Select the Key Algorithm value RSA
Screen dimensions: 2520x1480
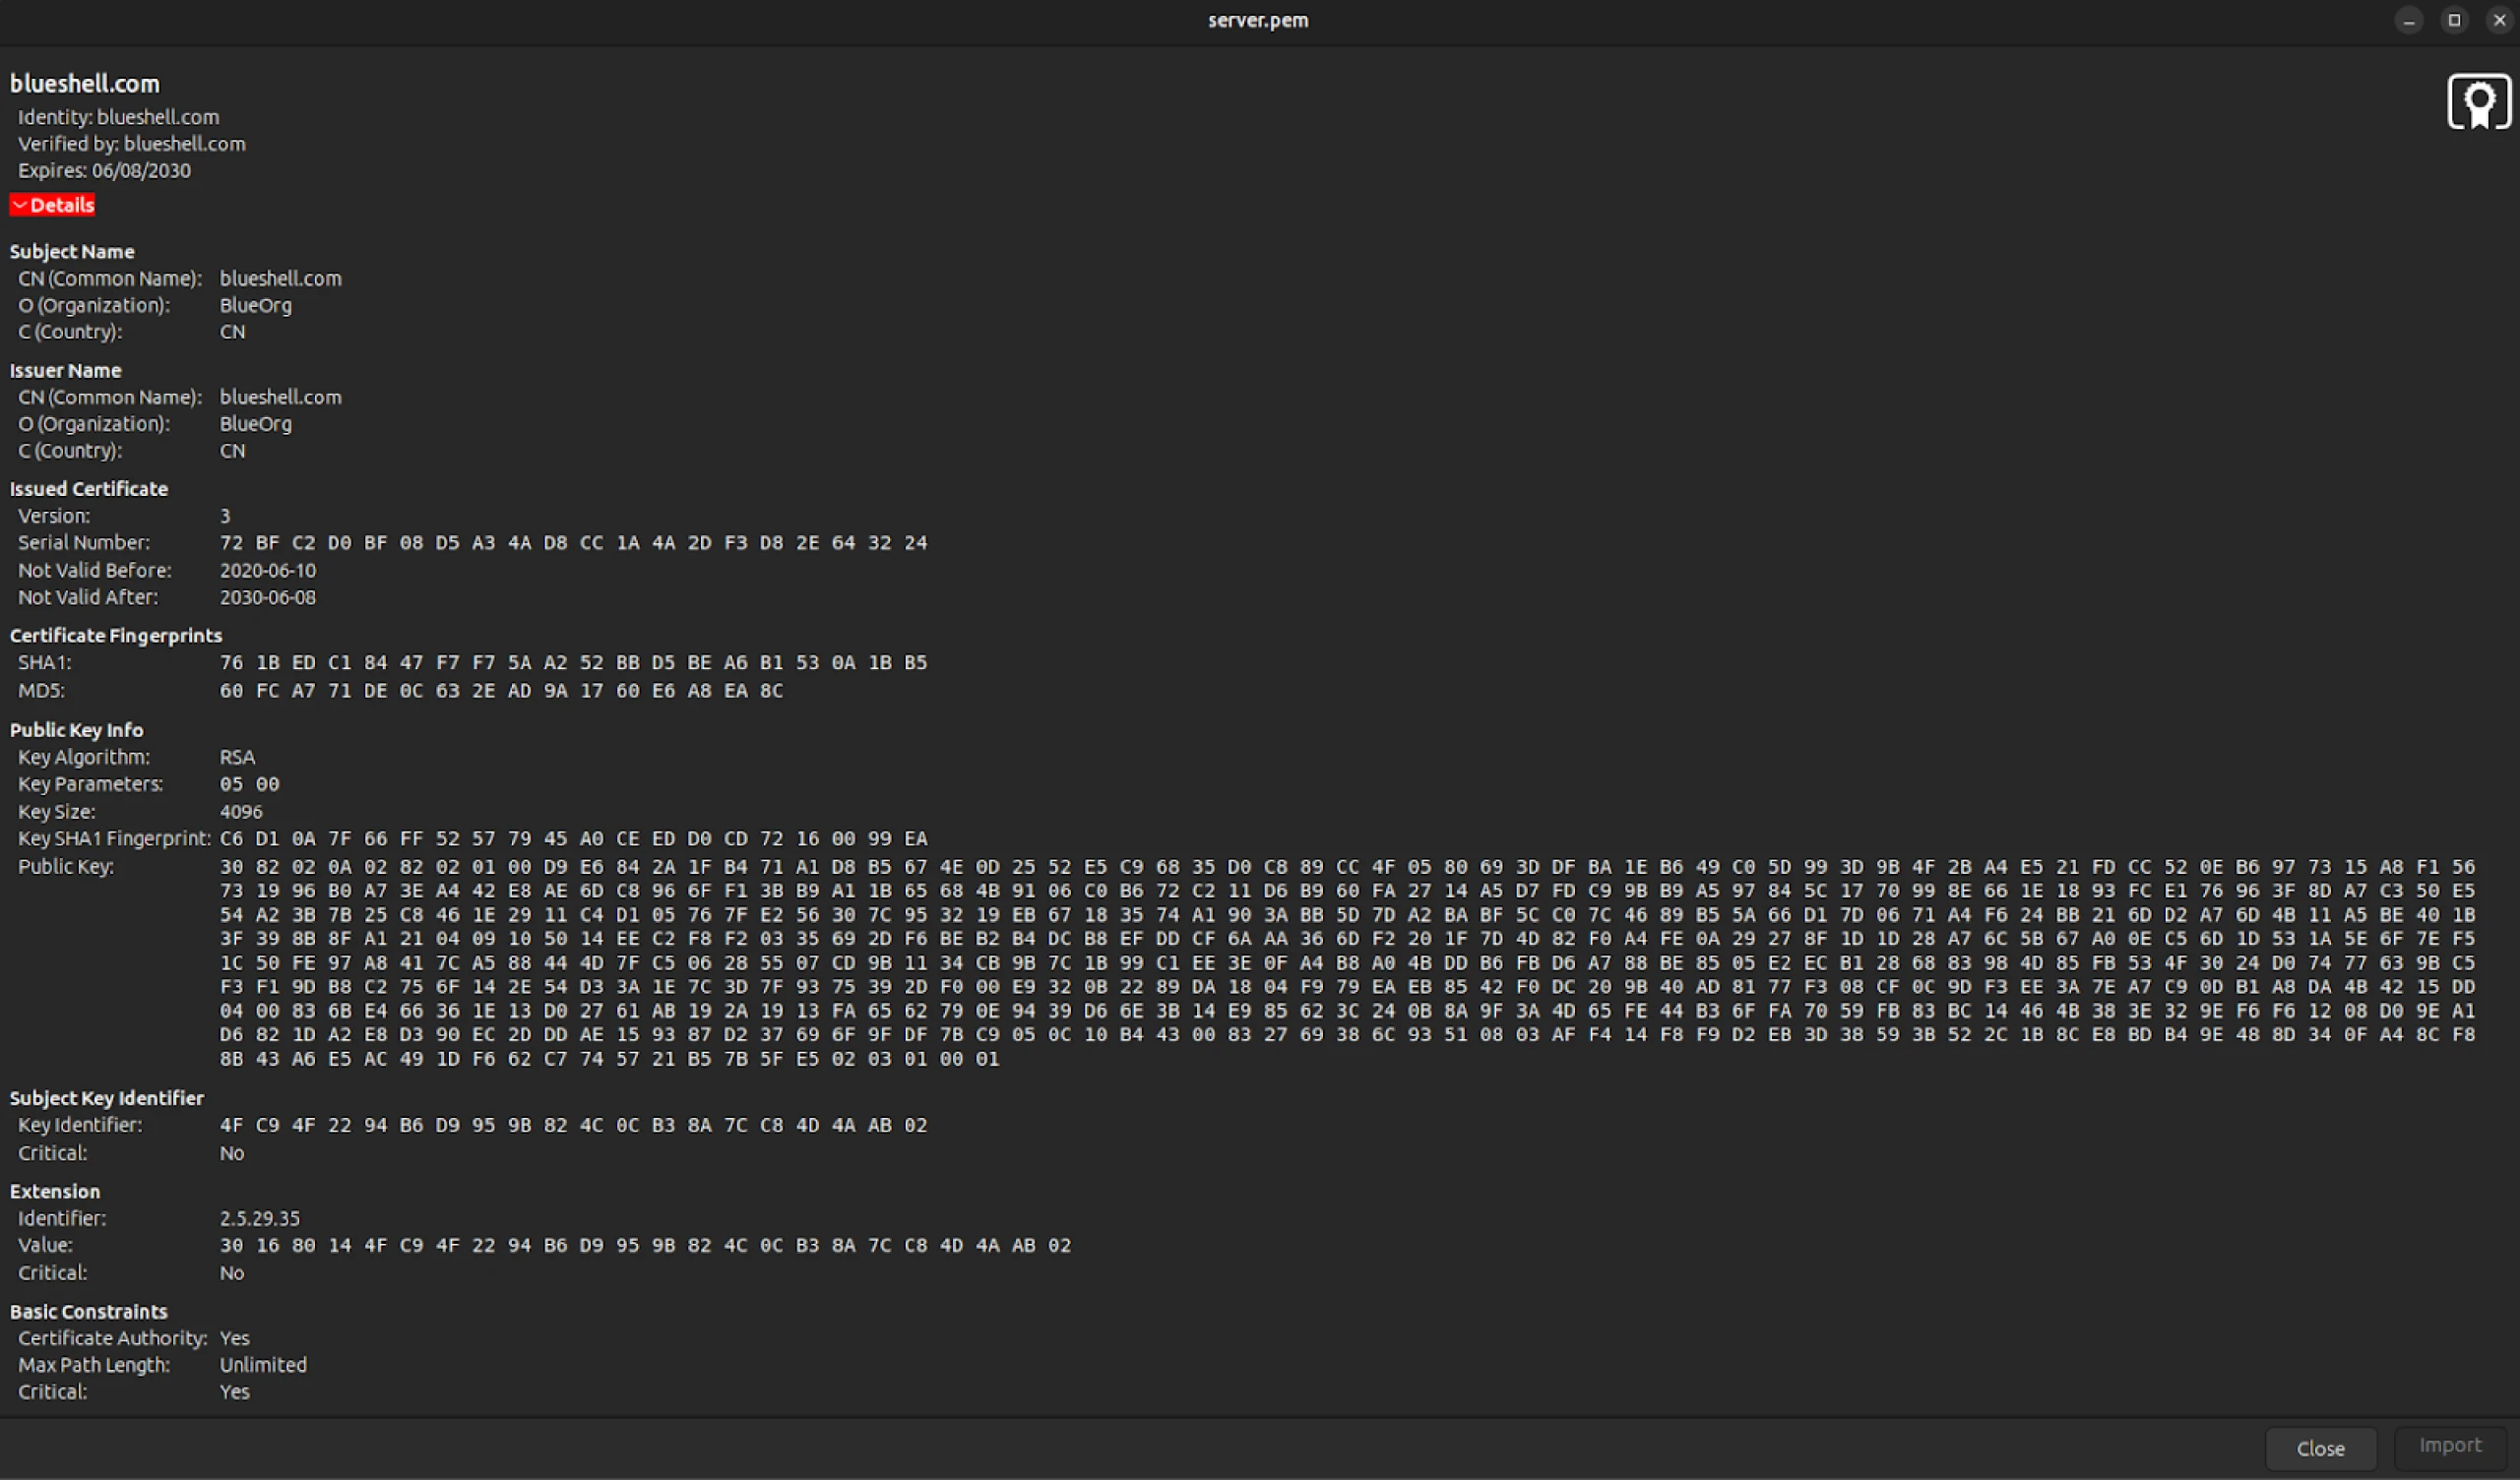[238, 758]
